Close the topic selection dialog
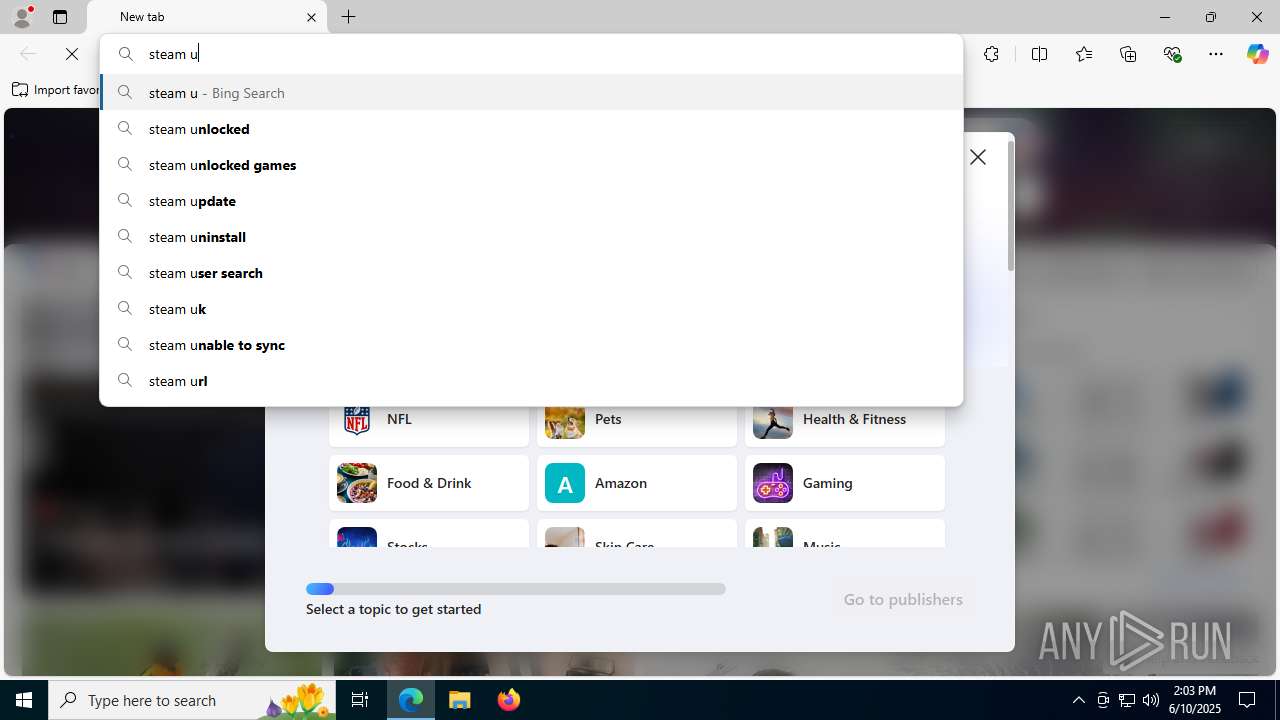 click(x=978, y=157)
